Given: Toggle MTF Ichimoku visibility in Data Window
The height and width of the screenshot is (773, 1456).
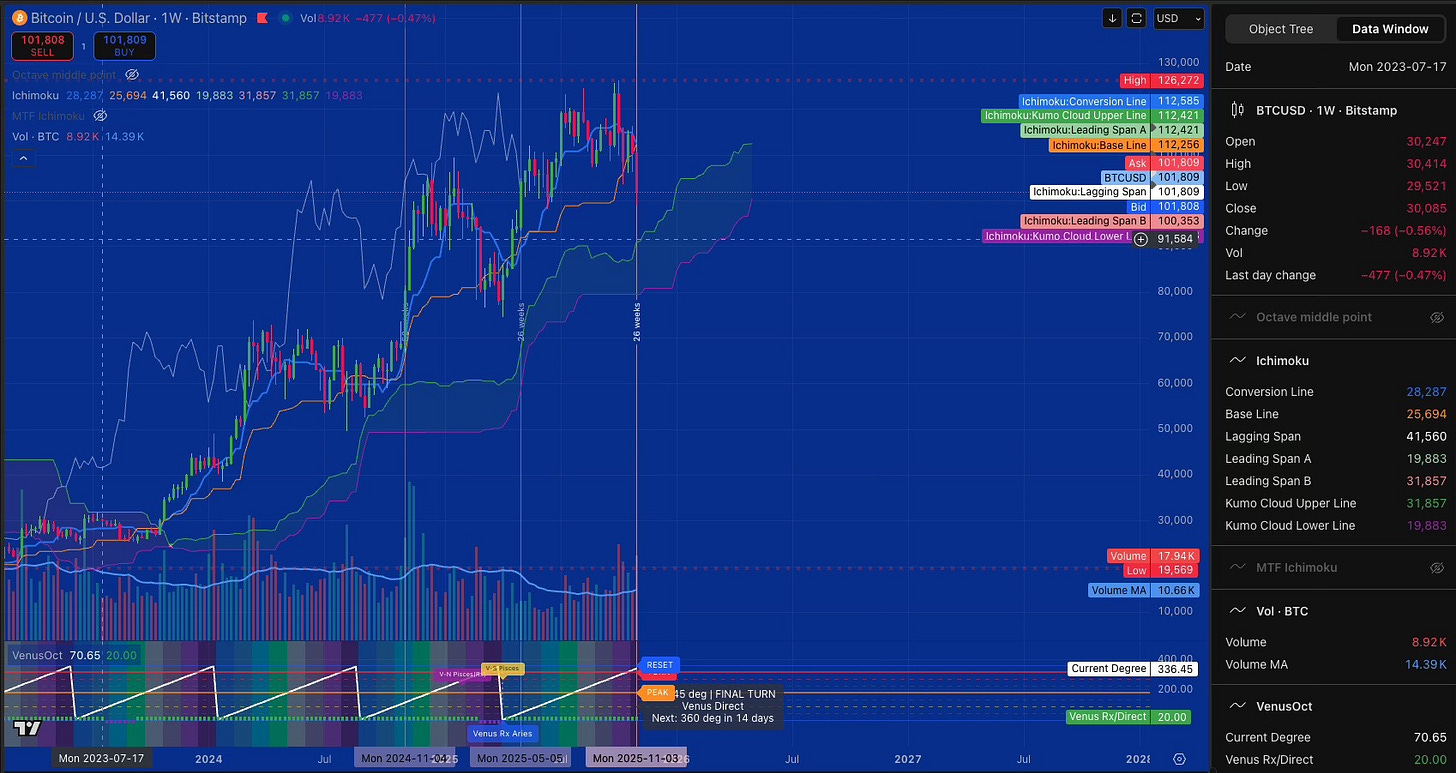Looking at the screenshot, I should (1437, 567).
